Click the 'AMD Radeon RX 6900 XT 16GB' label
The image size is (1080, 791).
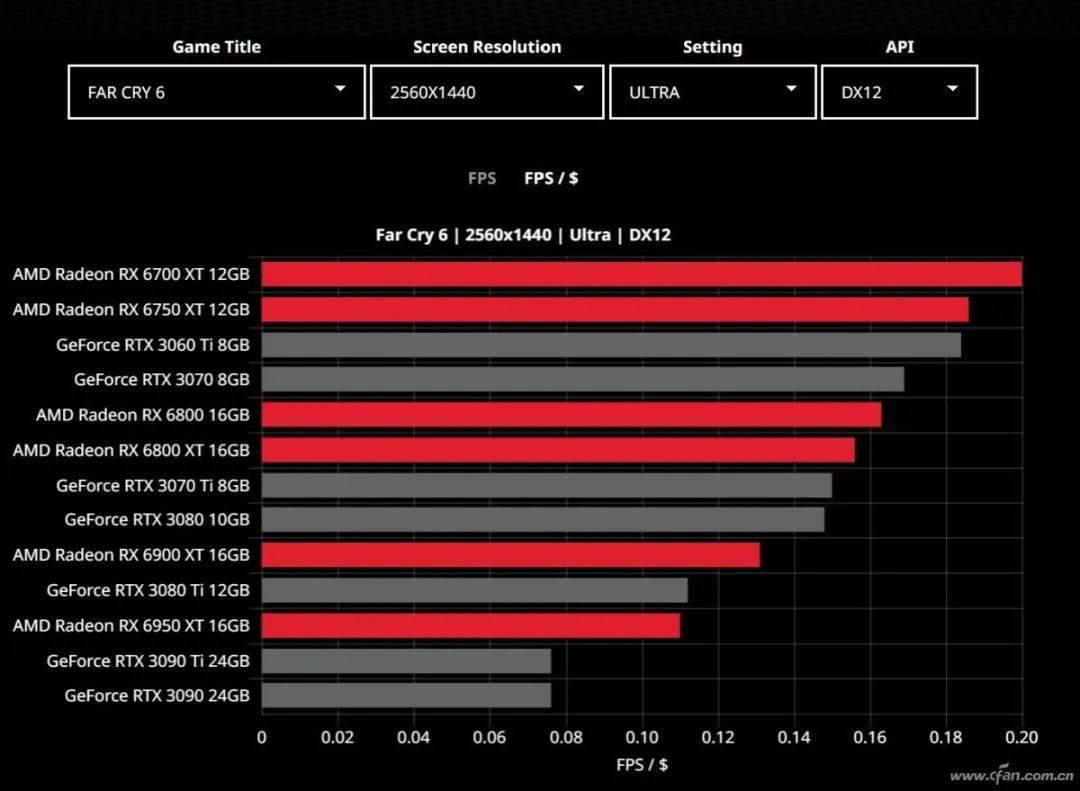(x=131, y=555)
